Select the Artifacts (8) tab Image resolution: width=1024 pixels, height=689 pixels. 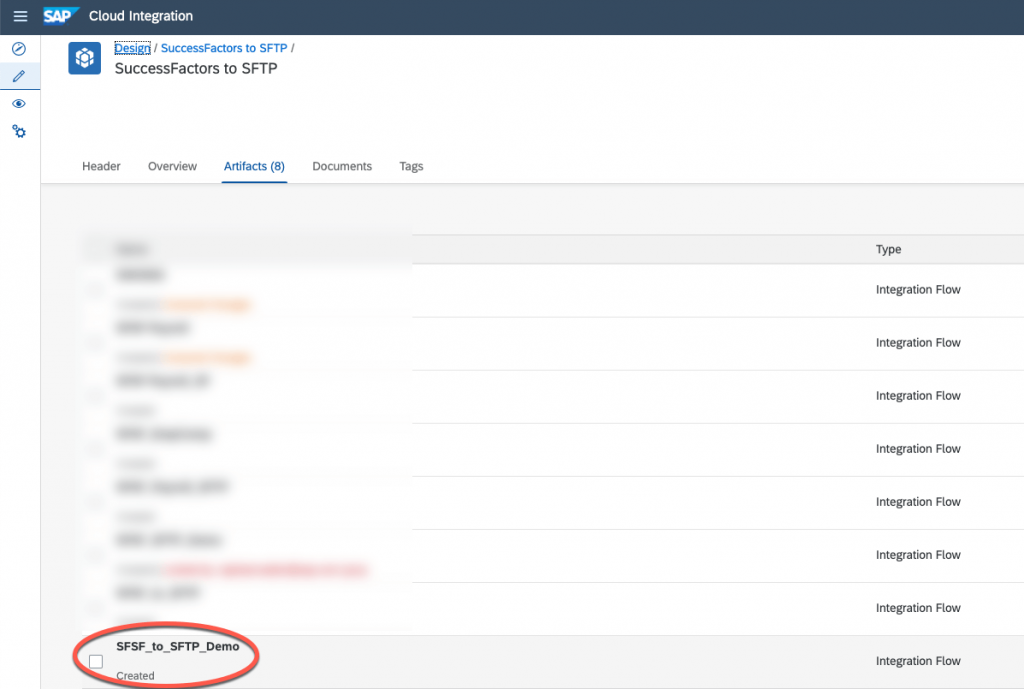(x=254, y=167)
